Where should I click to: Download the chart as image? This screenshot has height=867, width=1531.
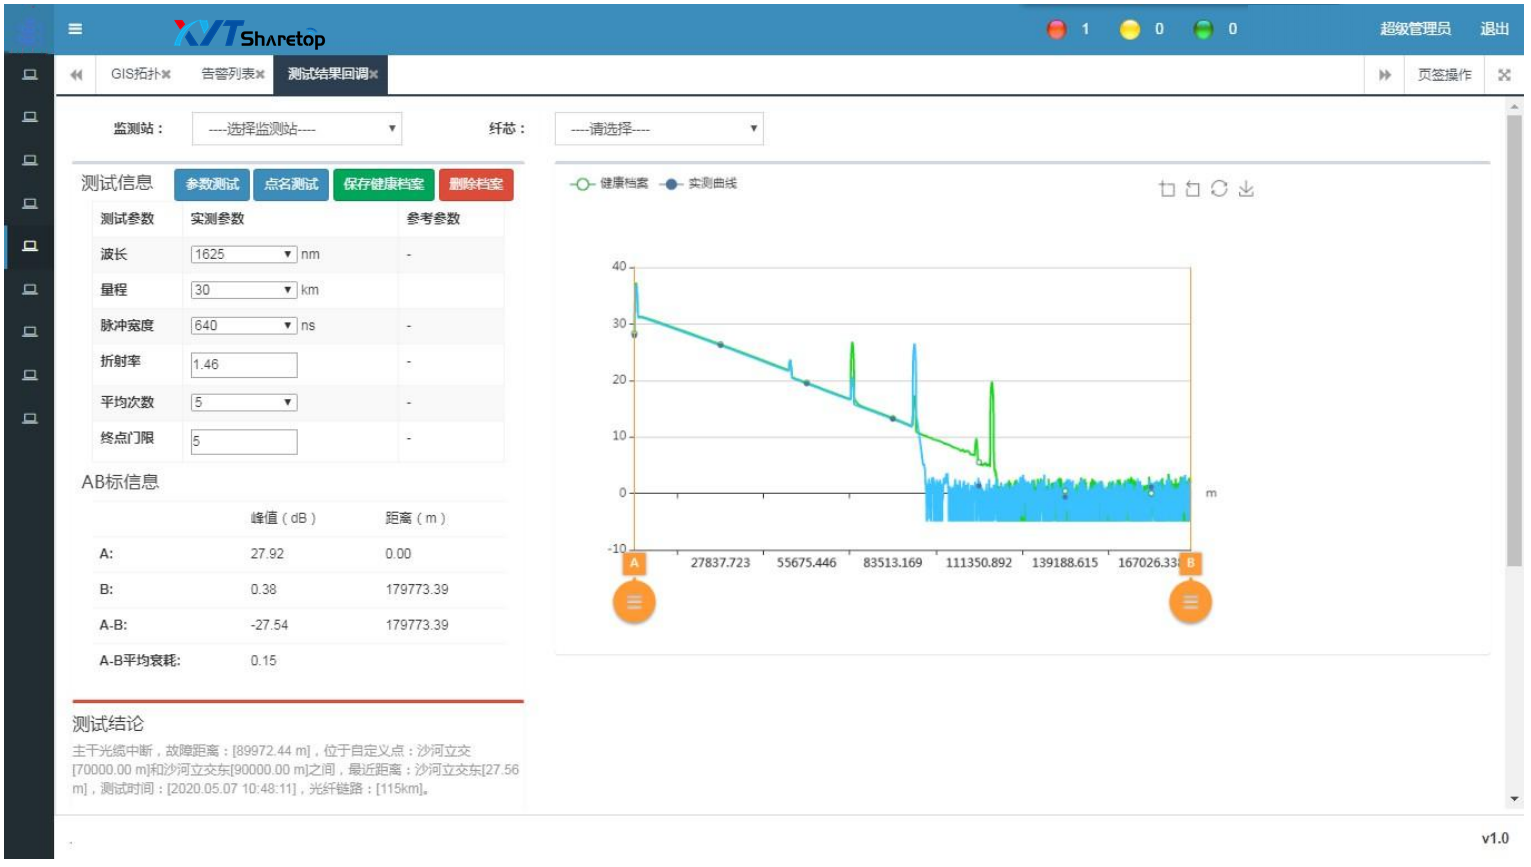[x=1246, y=189]
